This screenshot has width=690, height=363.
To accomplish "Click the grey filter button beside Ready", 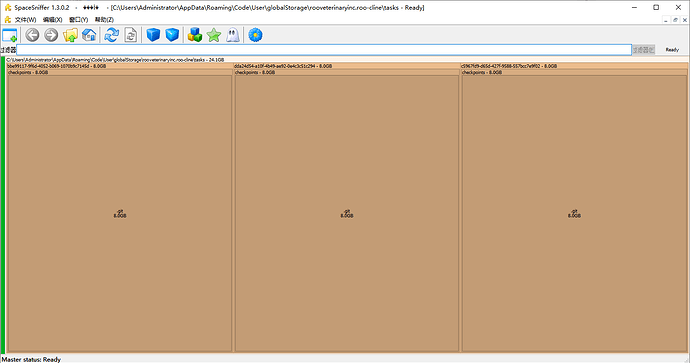I will point(643,50).
